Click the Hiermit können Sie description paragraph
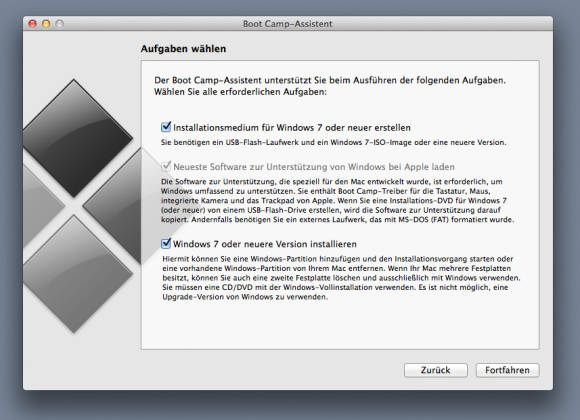The width and height of the screenshot is (580, 420). pos(341,278)
